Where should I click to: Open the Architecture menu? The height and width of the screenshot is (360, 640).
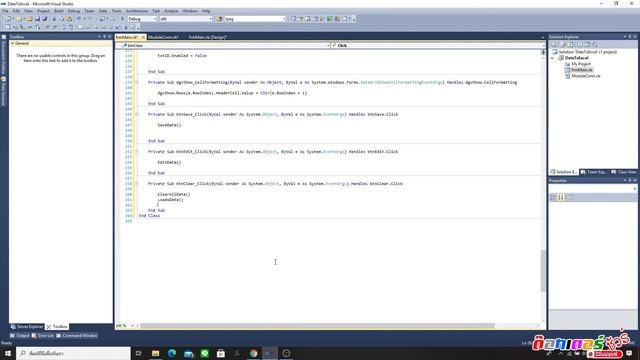[x=137, y=11]
